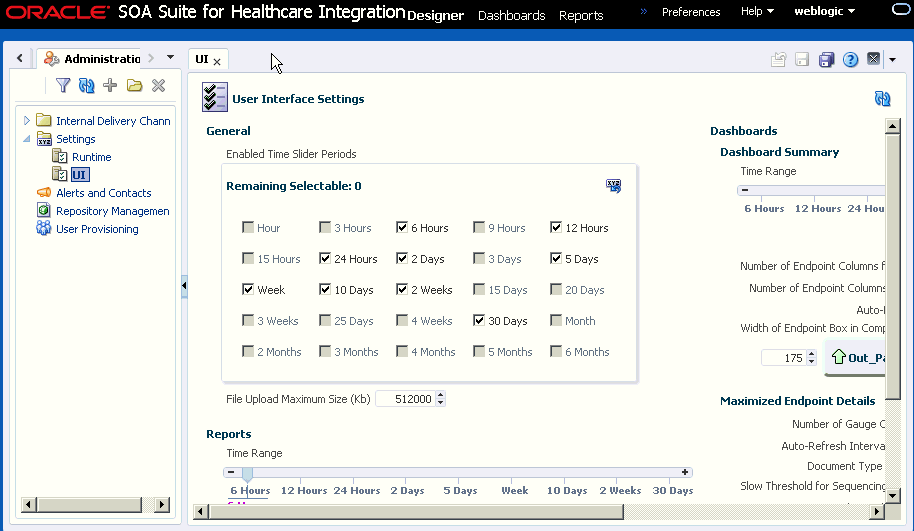Viewport: 914px width, 531px height.
Task: Click the close-all tabs X icon
Action: click(873, 59)
